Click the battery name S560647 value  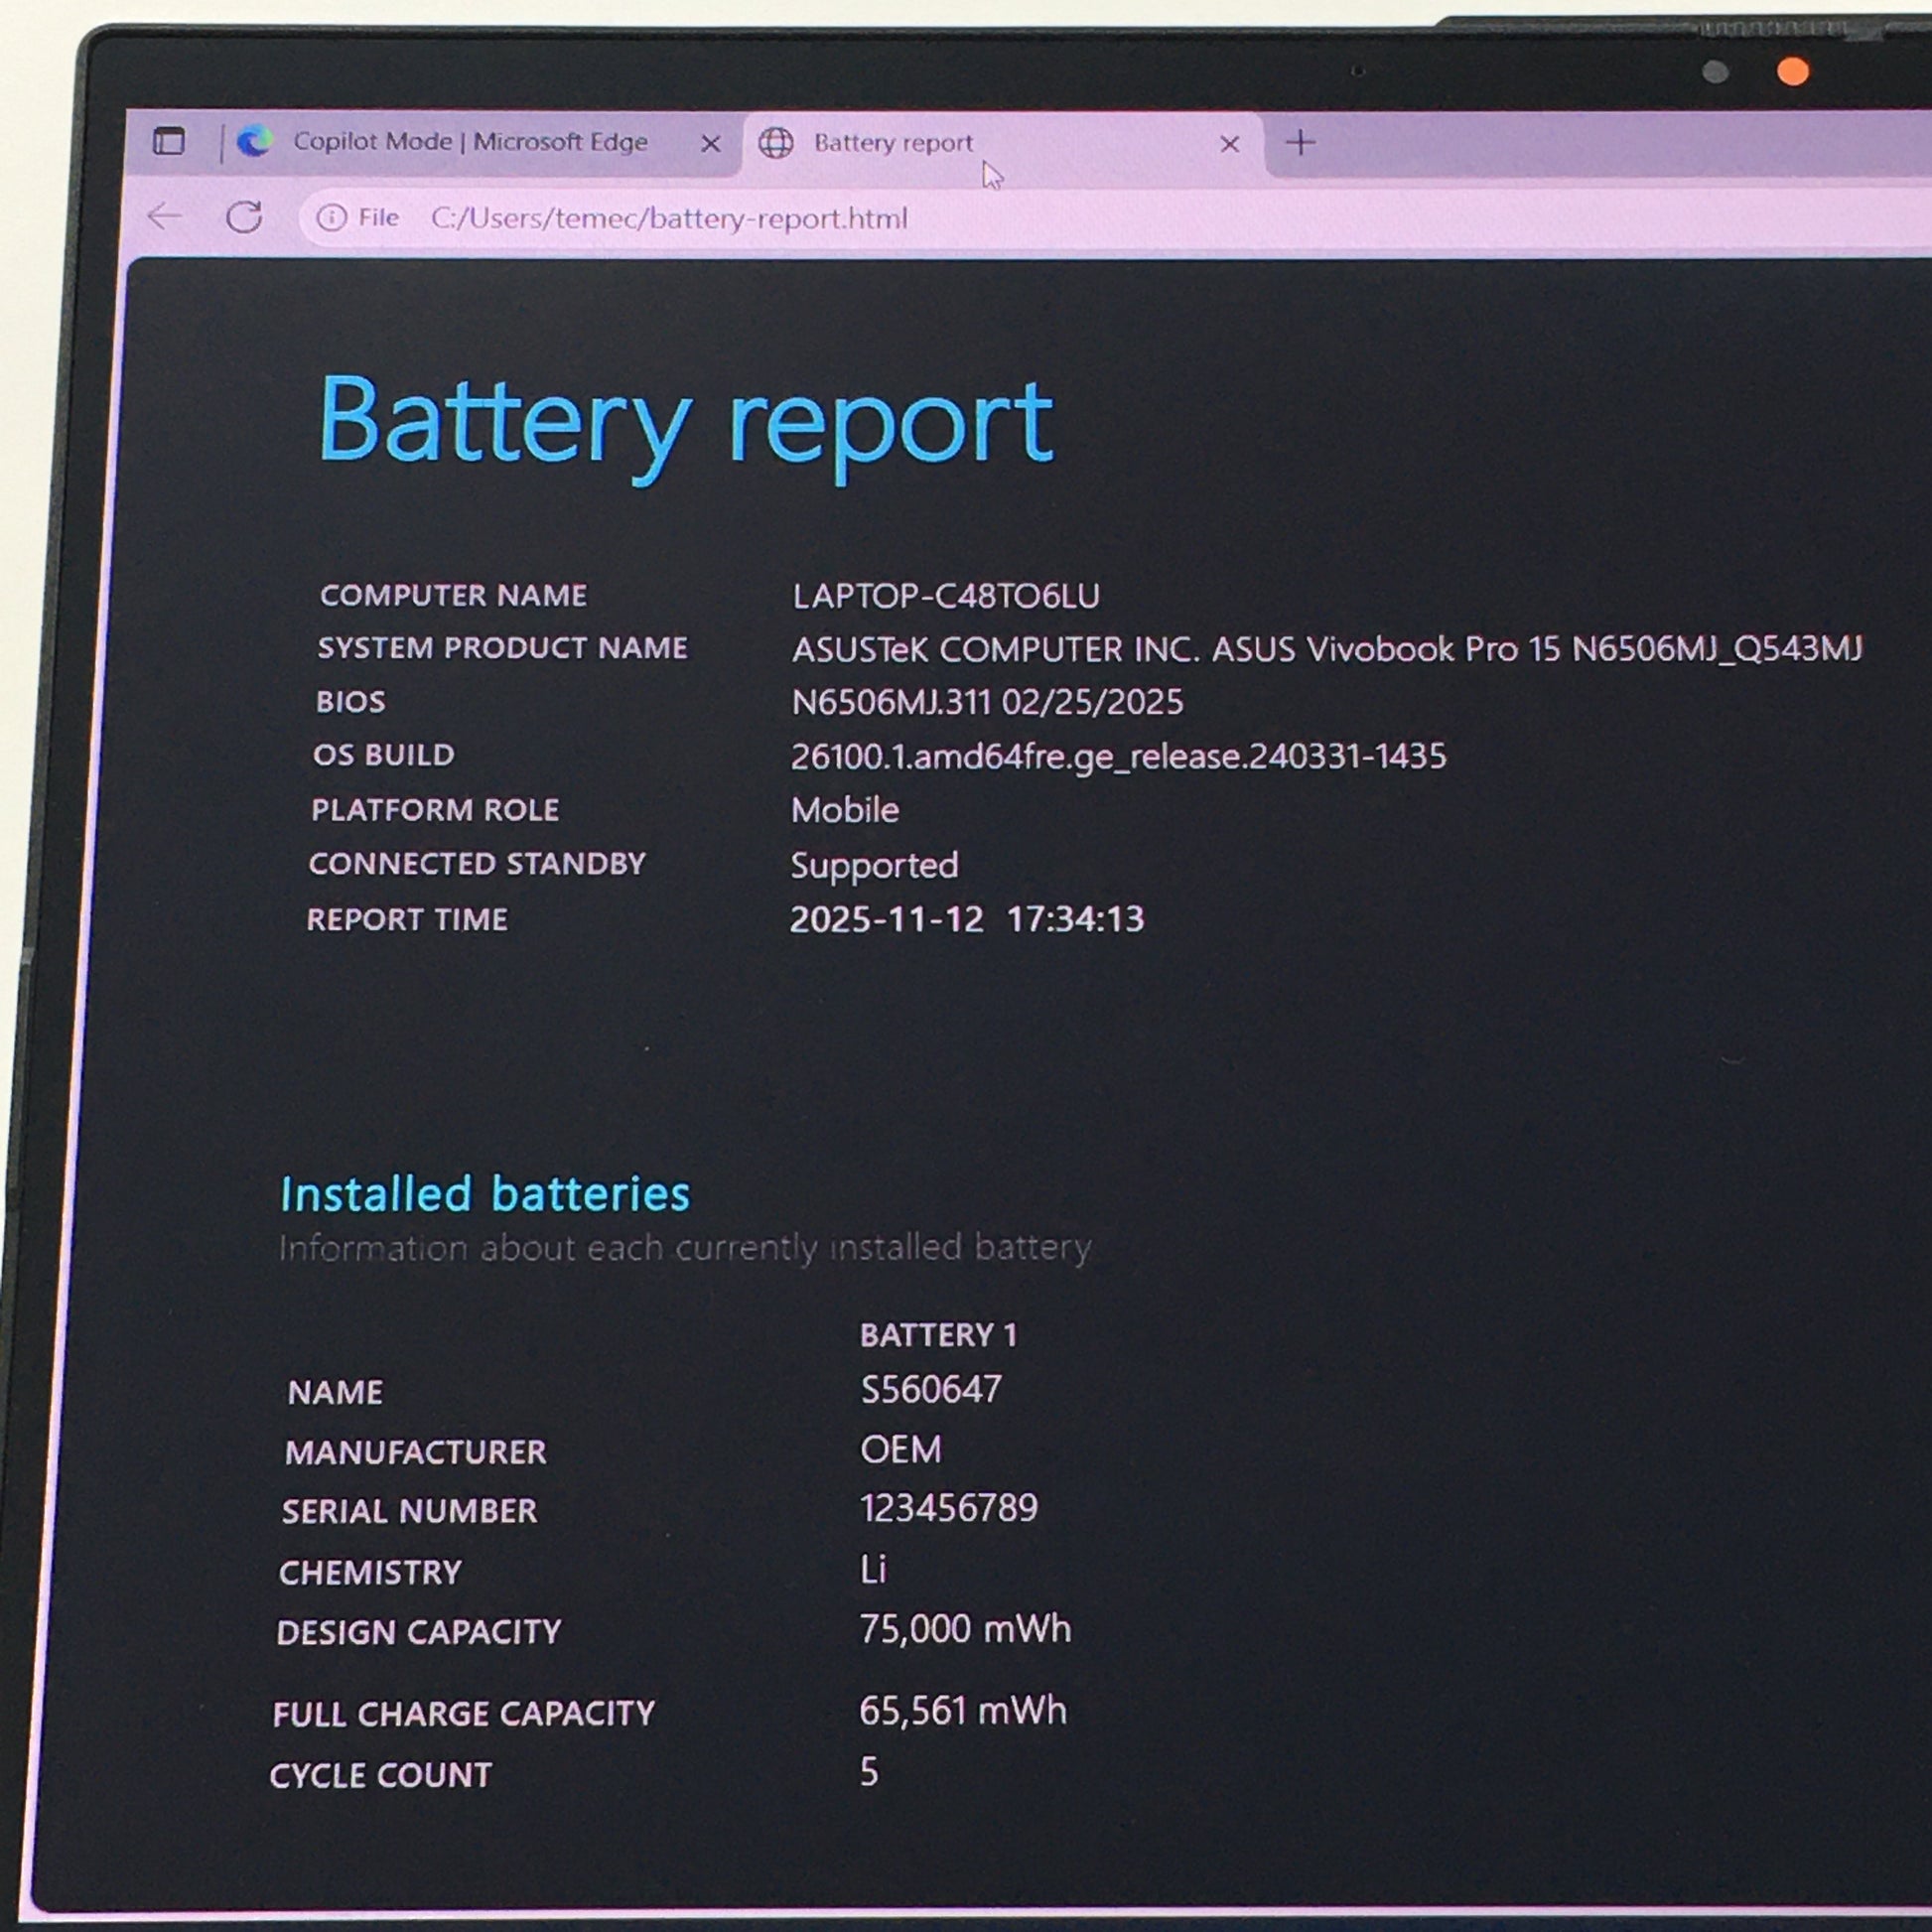point(931,1389)
